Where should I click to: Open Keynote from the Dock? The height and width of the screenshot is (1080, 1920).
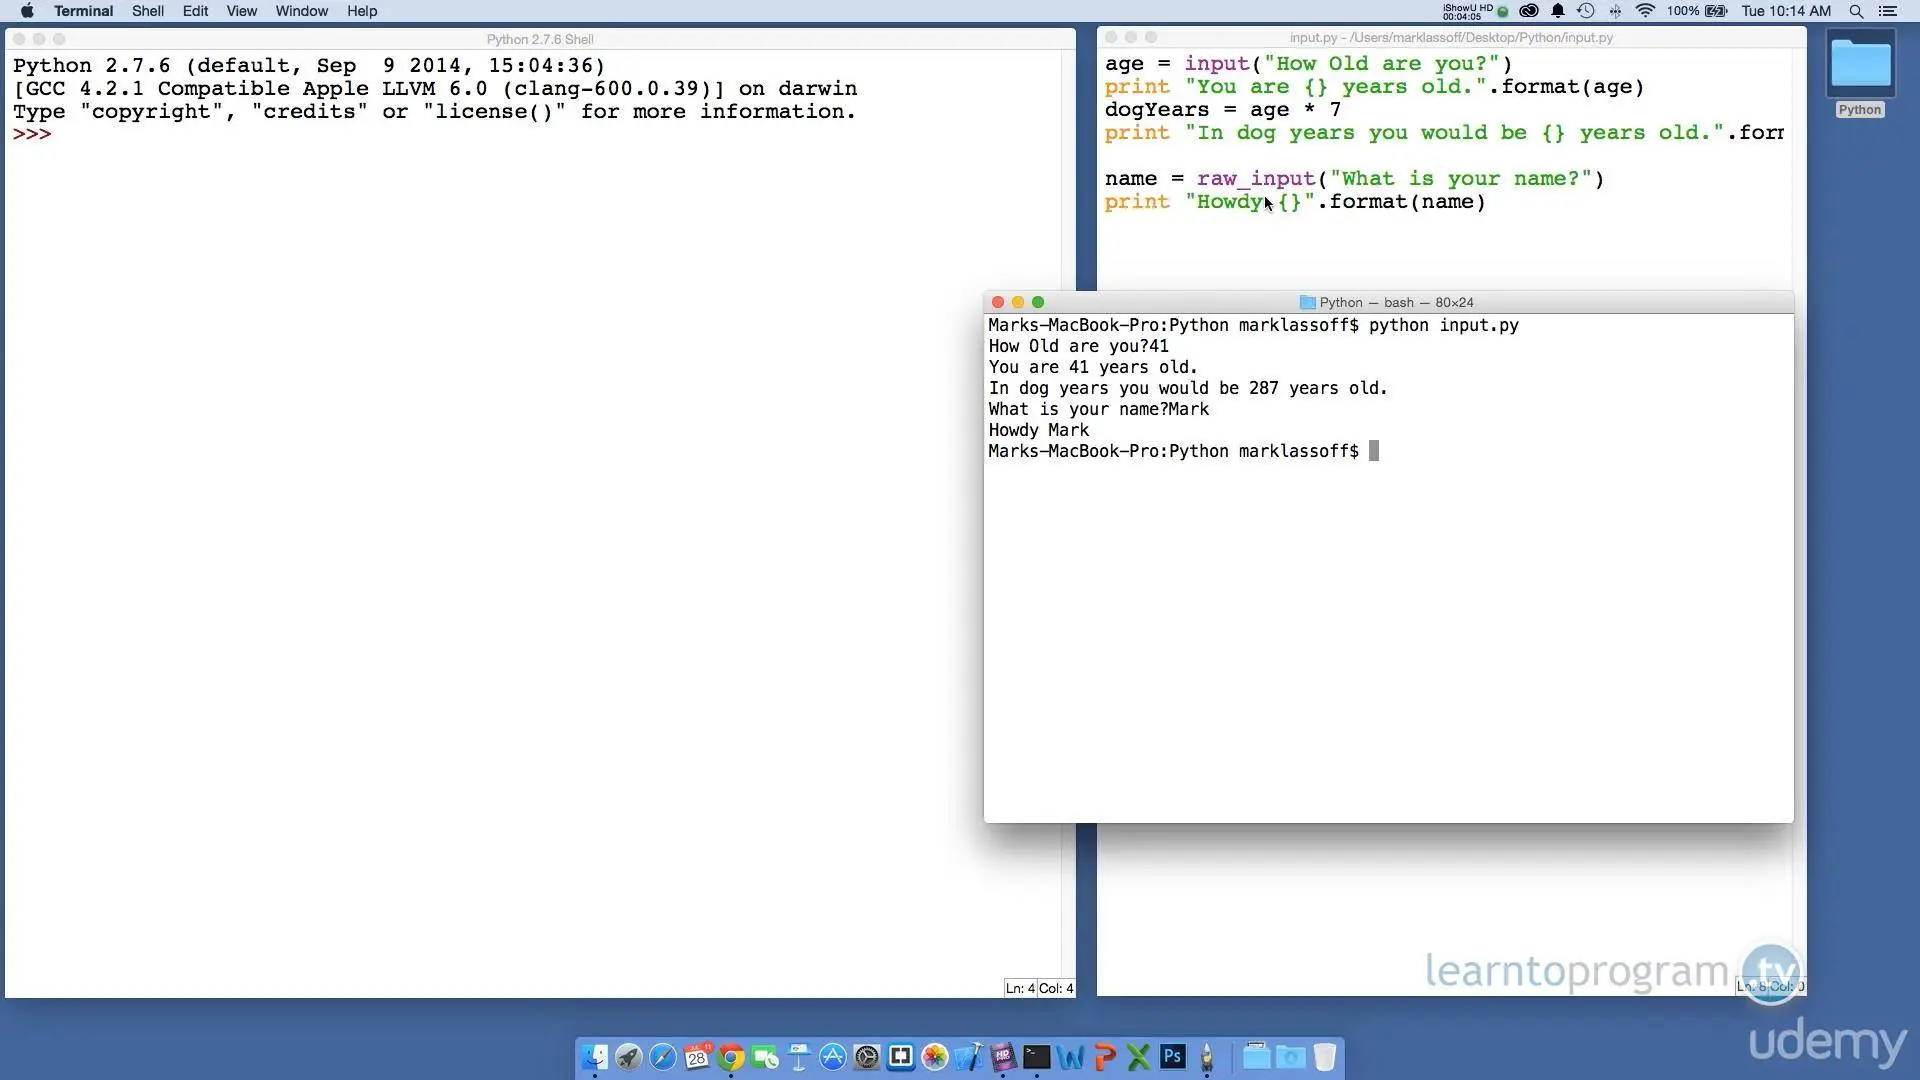[x=799, y=1057]
